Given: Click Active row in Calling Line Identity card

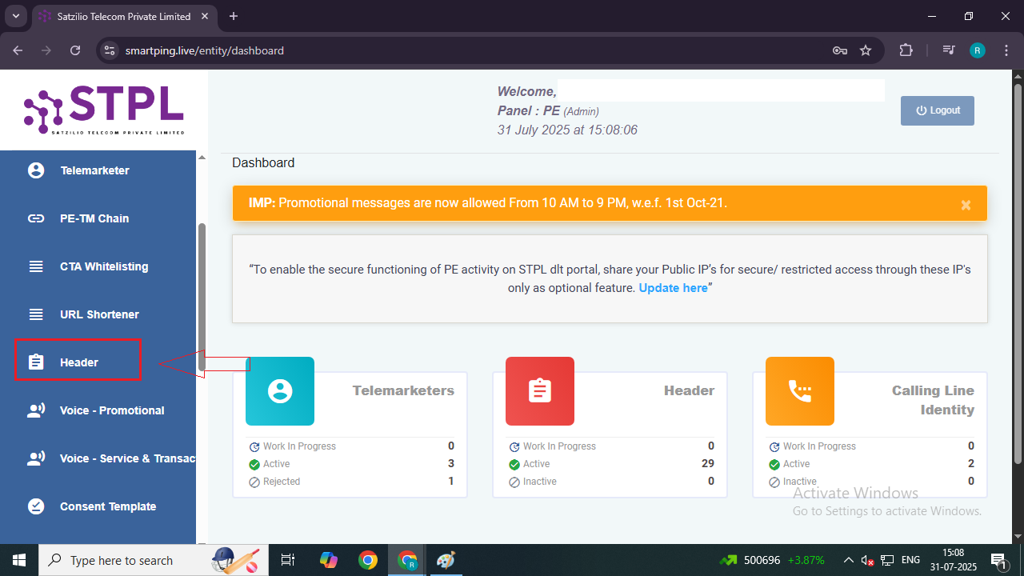Looking at the screenshot, I should pos(871,464).
